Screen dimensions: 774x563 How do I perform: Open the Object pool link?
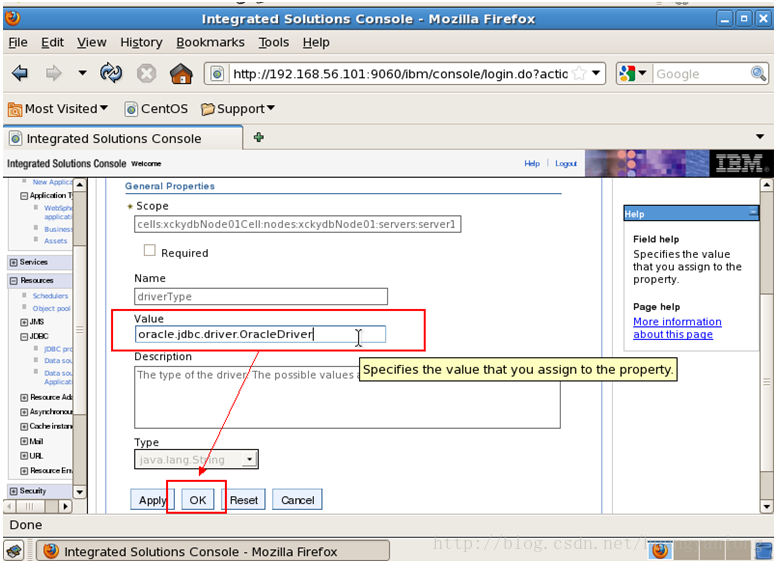[52, 308]
